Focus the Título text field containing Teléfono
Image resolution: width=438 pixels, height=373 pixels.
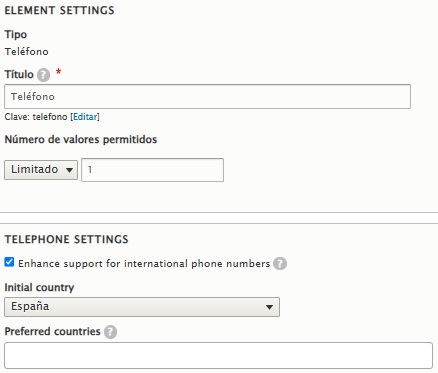pyautogui.click(x=207, y=97)
